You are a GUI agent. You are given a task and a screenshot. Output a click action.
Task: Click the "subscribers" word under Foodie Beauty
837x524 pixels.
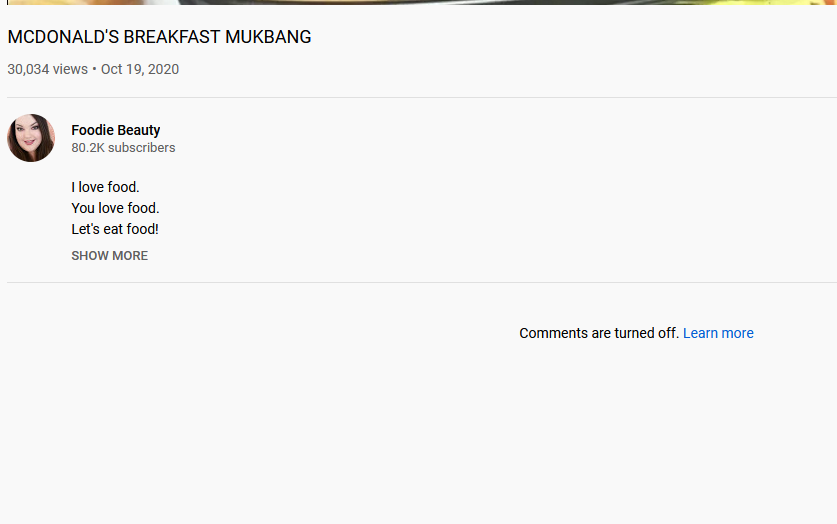pos(141,148)
